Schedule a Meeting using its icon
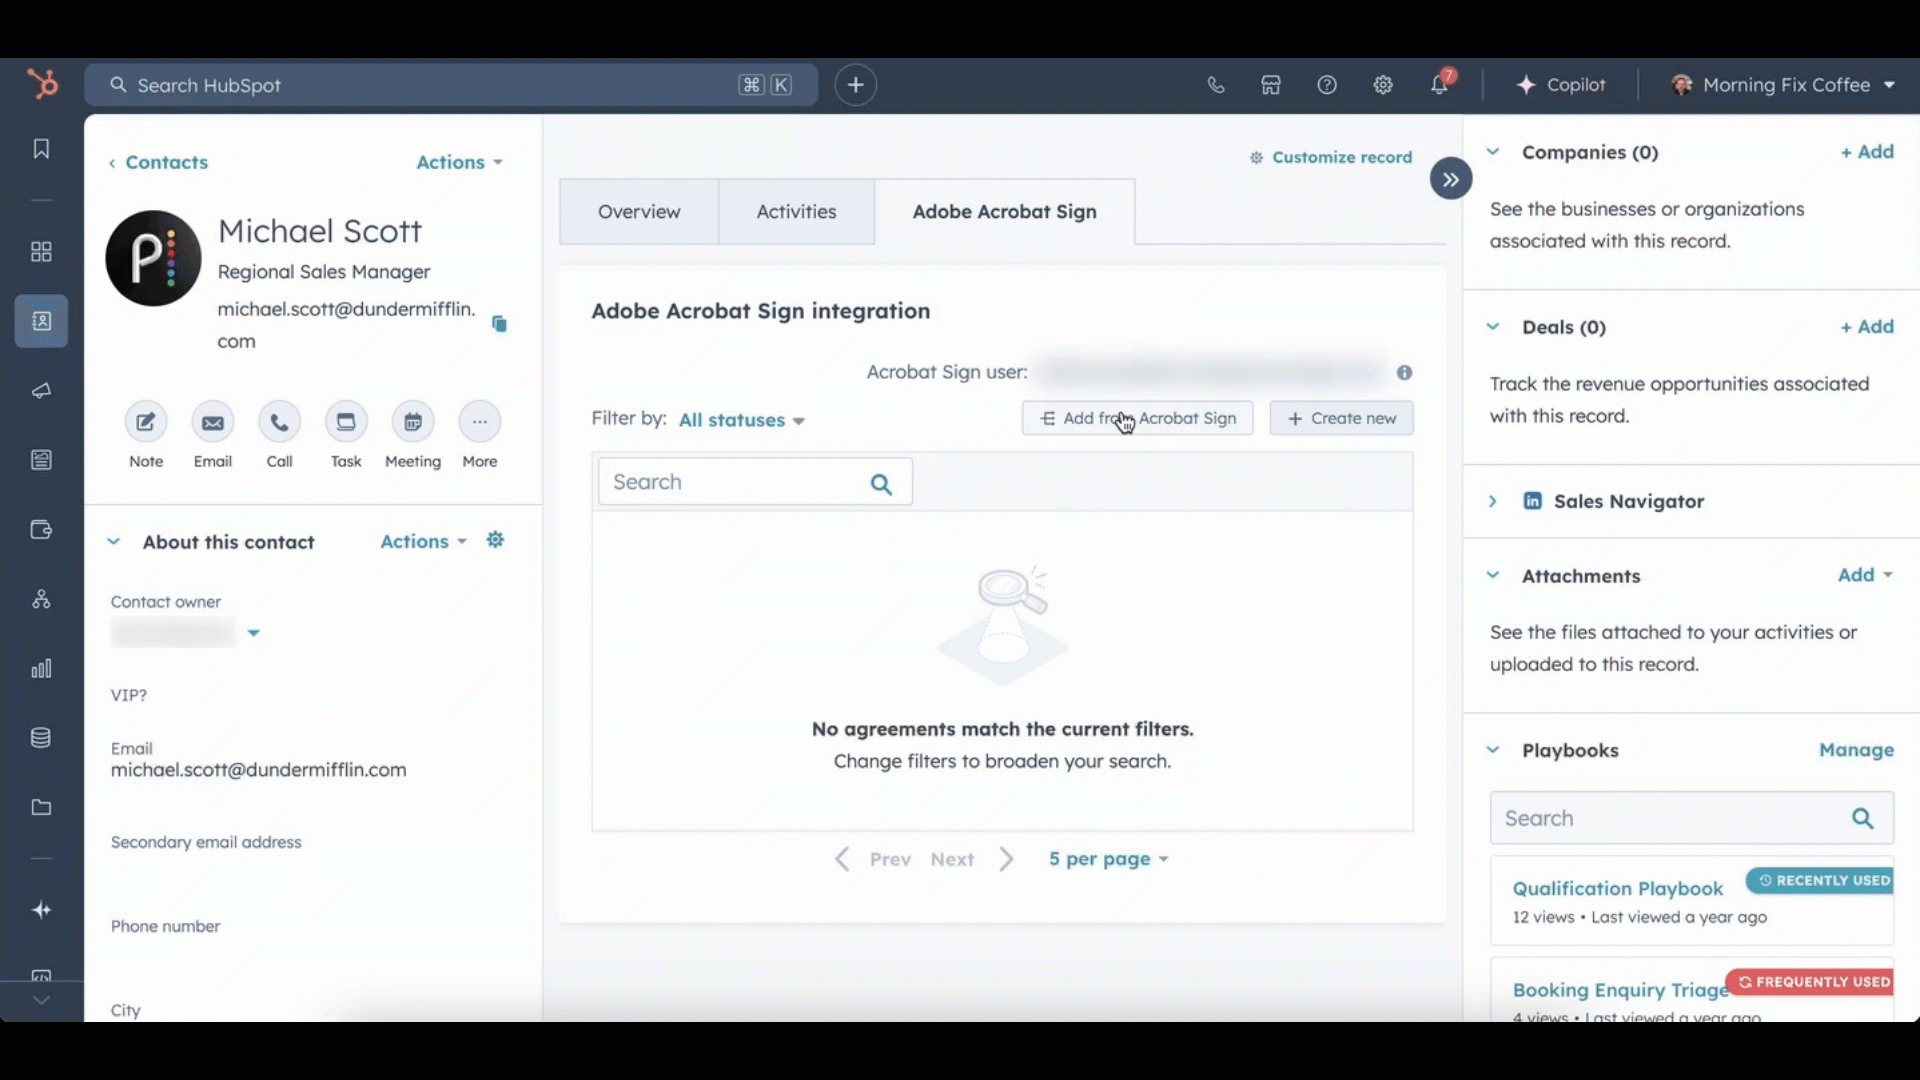Image resolution: width=1920 pixels, height=1080 pixels. click(x=413, y=422)
